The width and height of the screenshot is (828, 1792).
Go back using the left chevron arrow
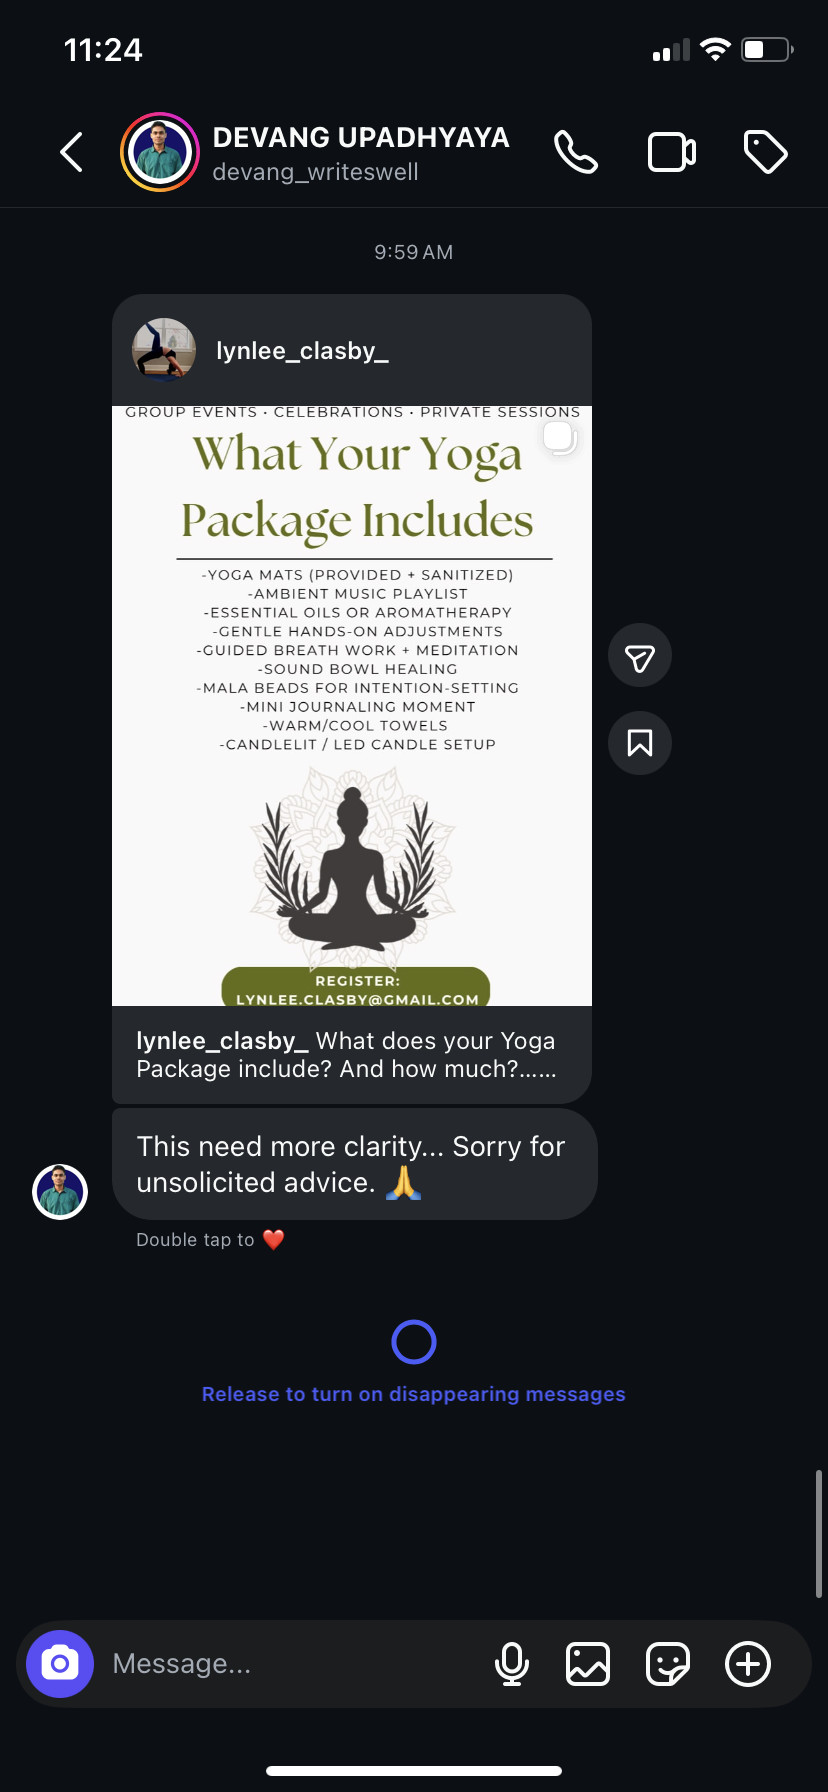[72, 153]
